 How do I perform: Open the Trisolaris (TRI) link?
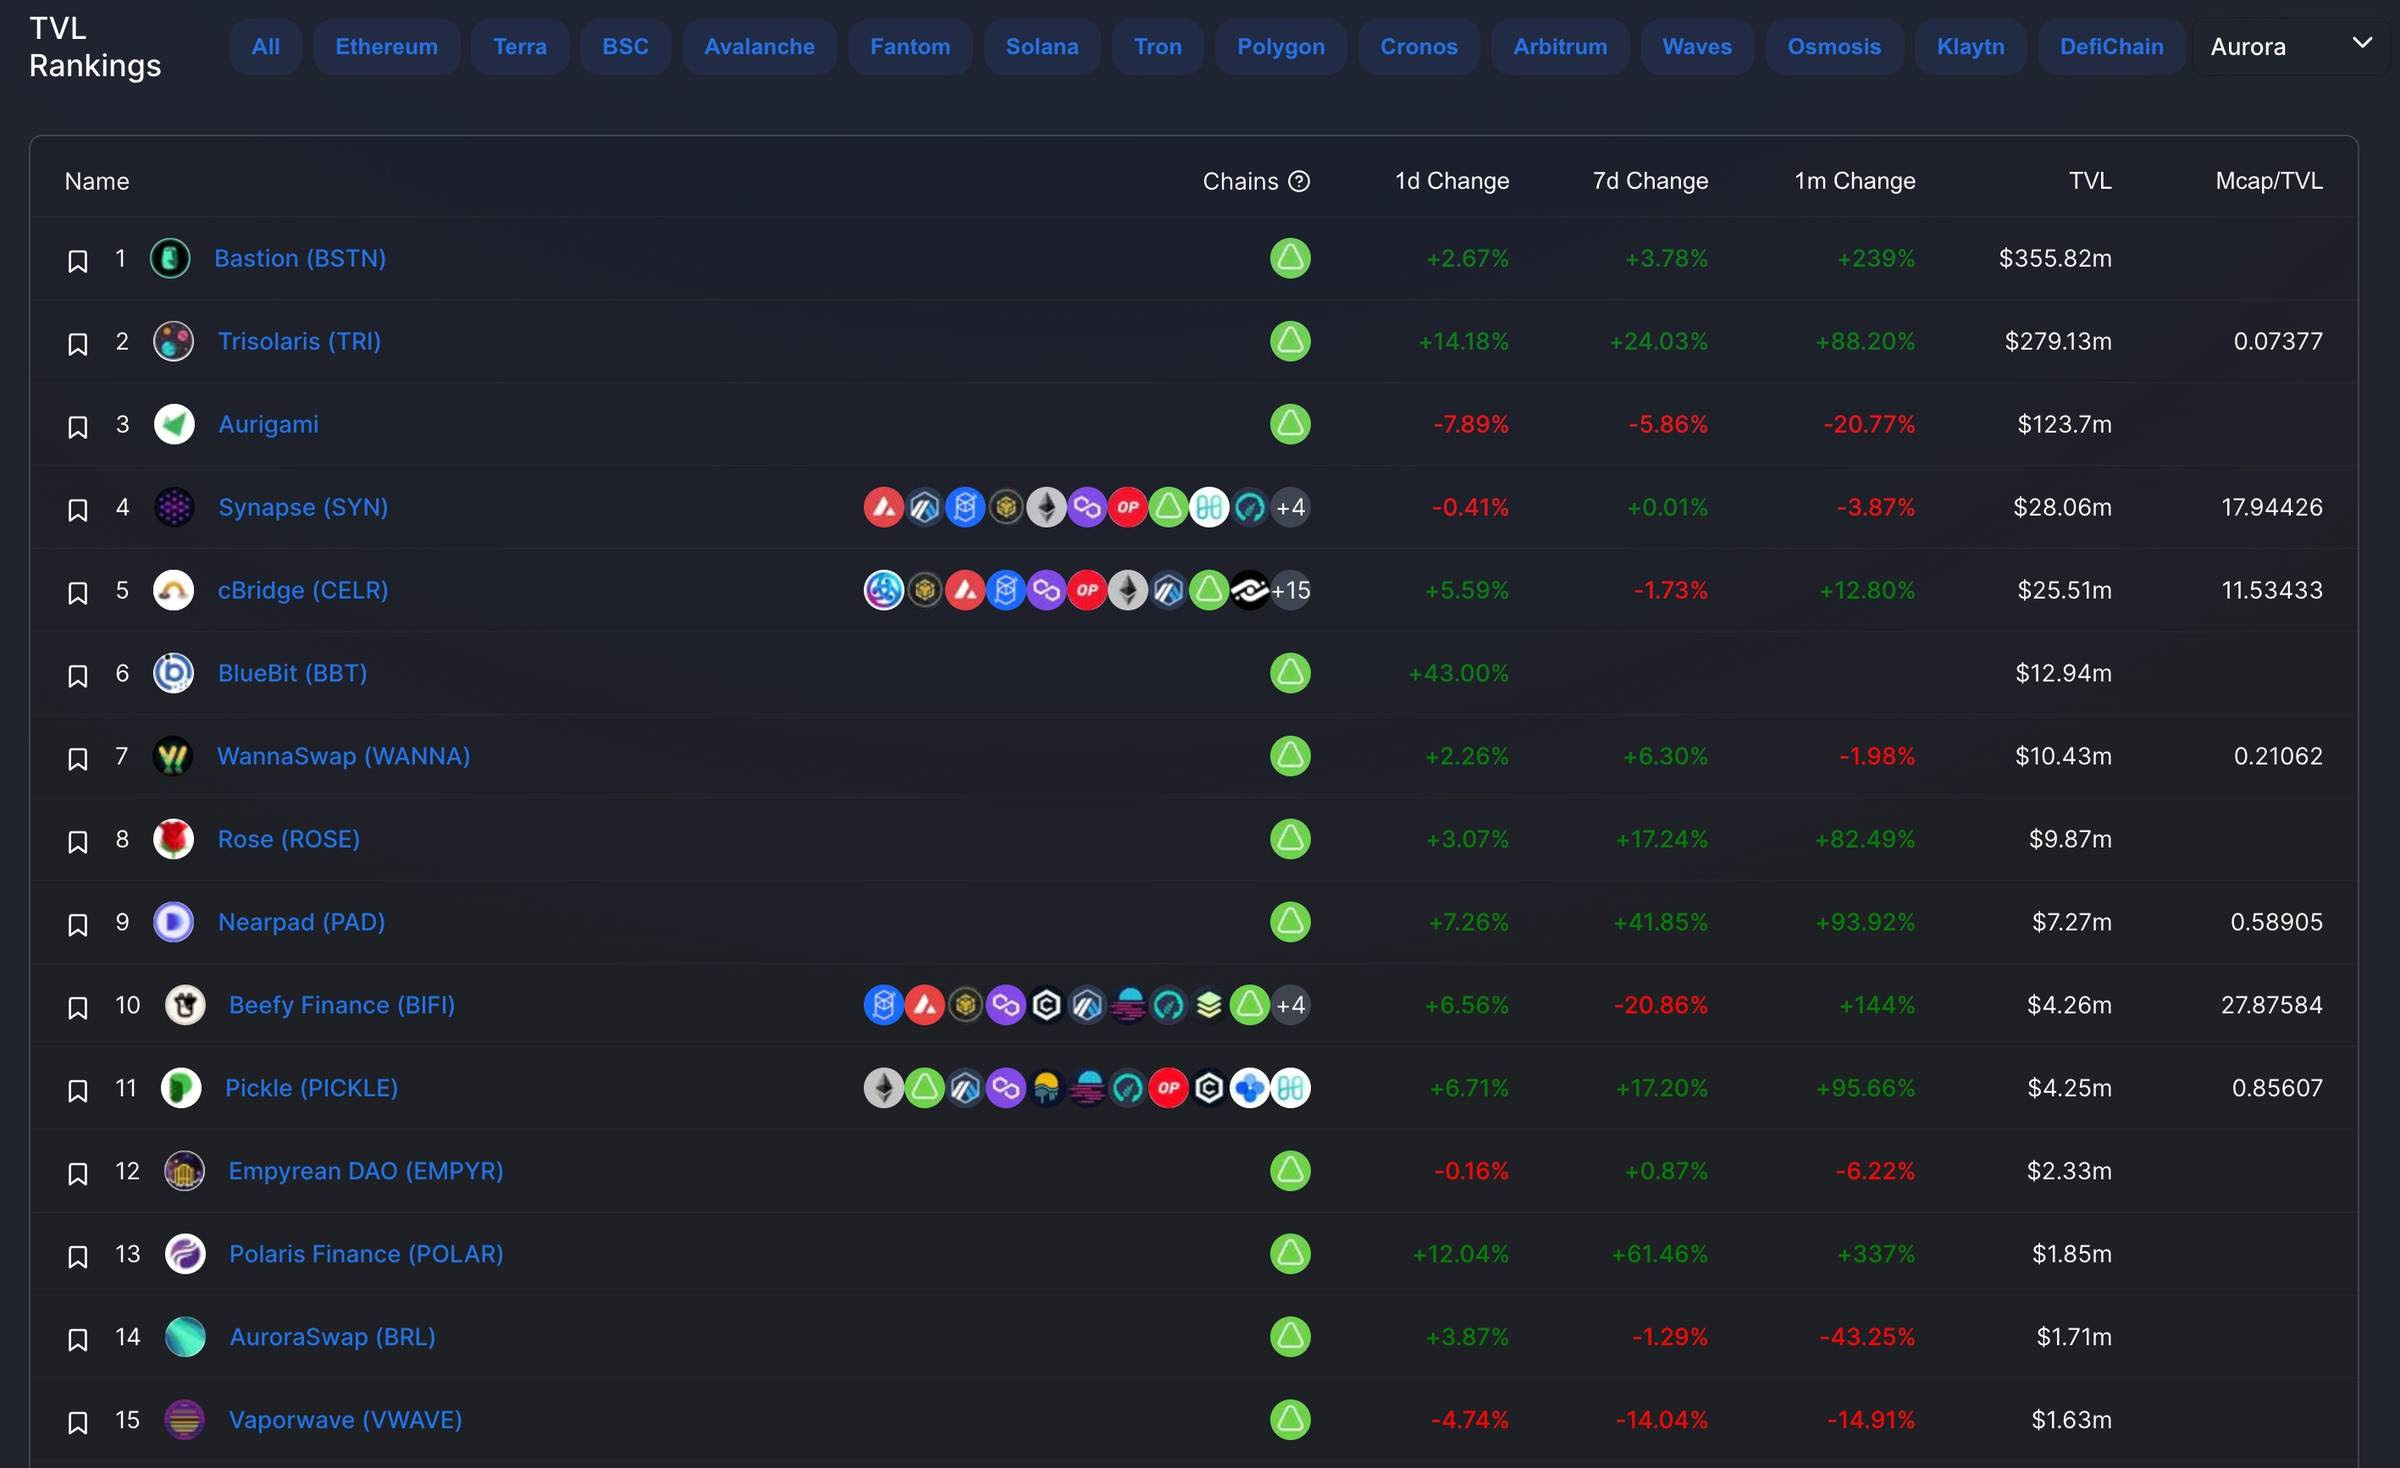pos(299,341)
